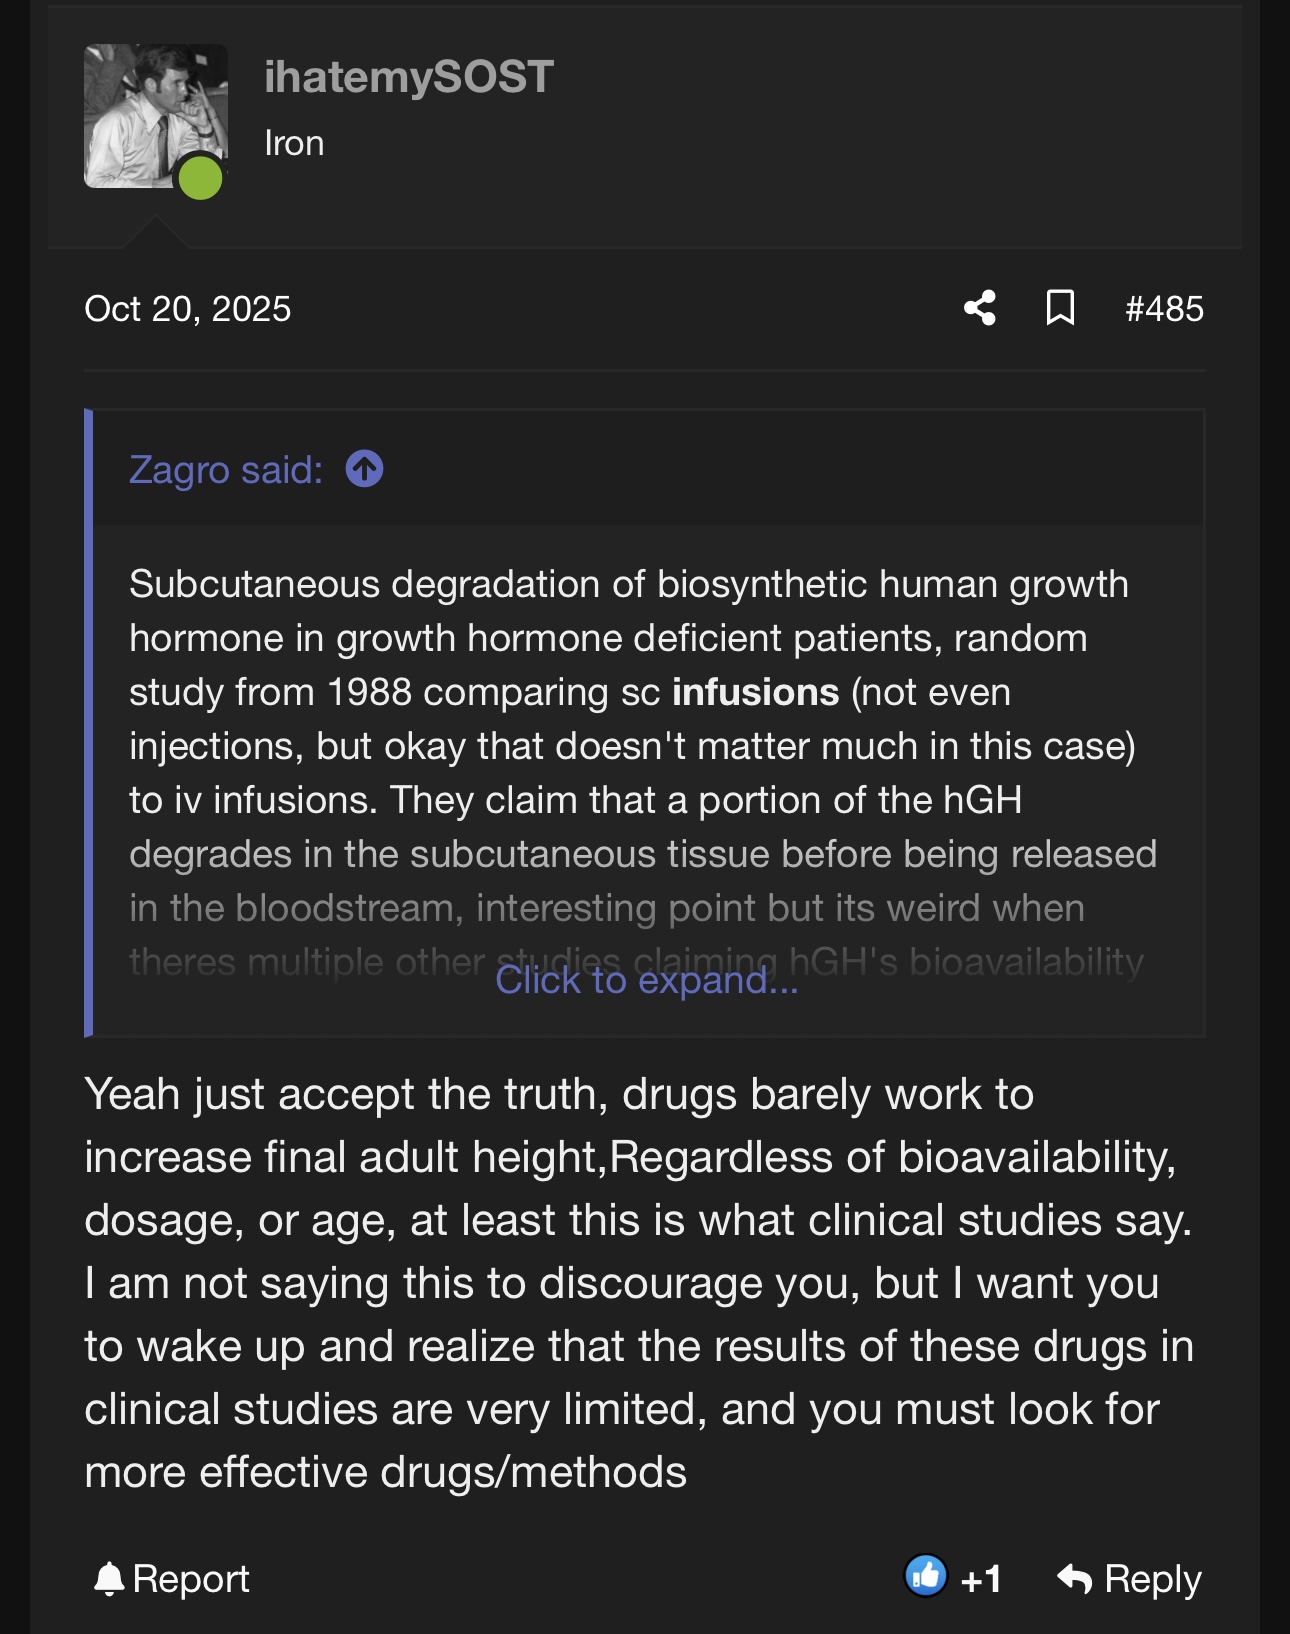Click the up arrow beside Zagro said

click(364, 469)
